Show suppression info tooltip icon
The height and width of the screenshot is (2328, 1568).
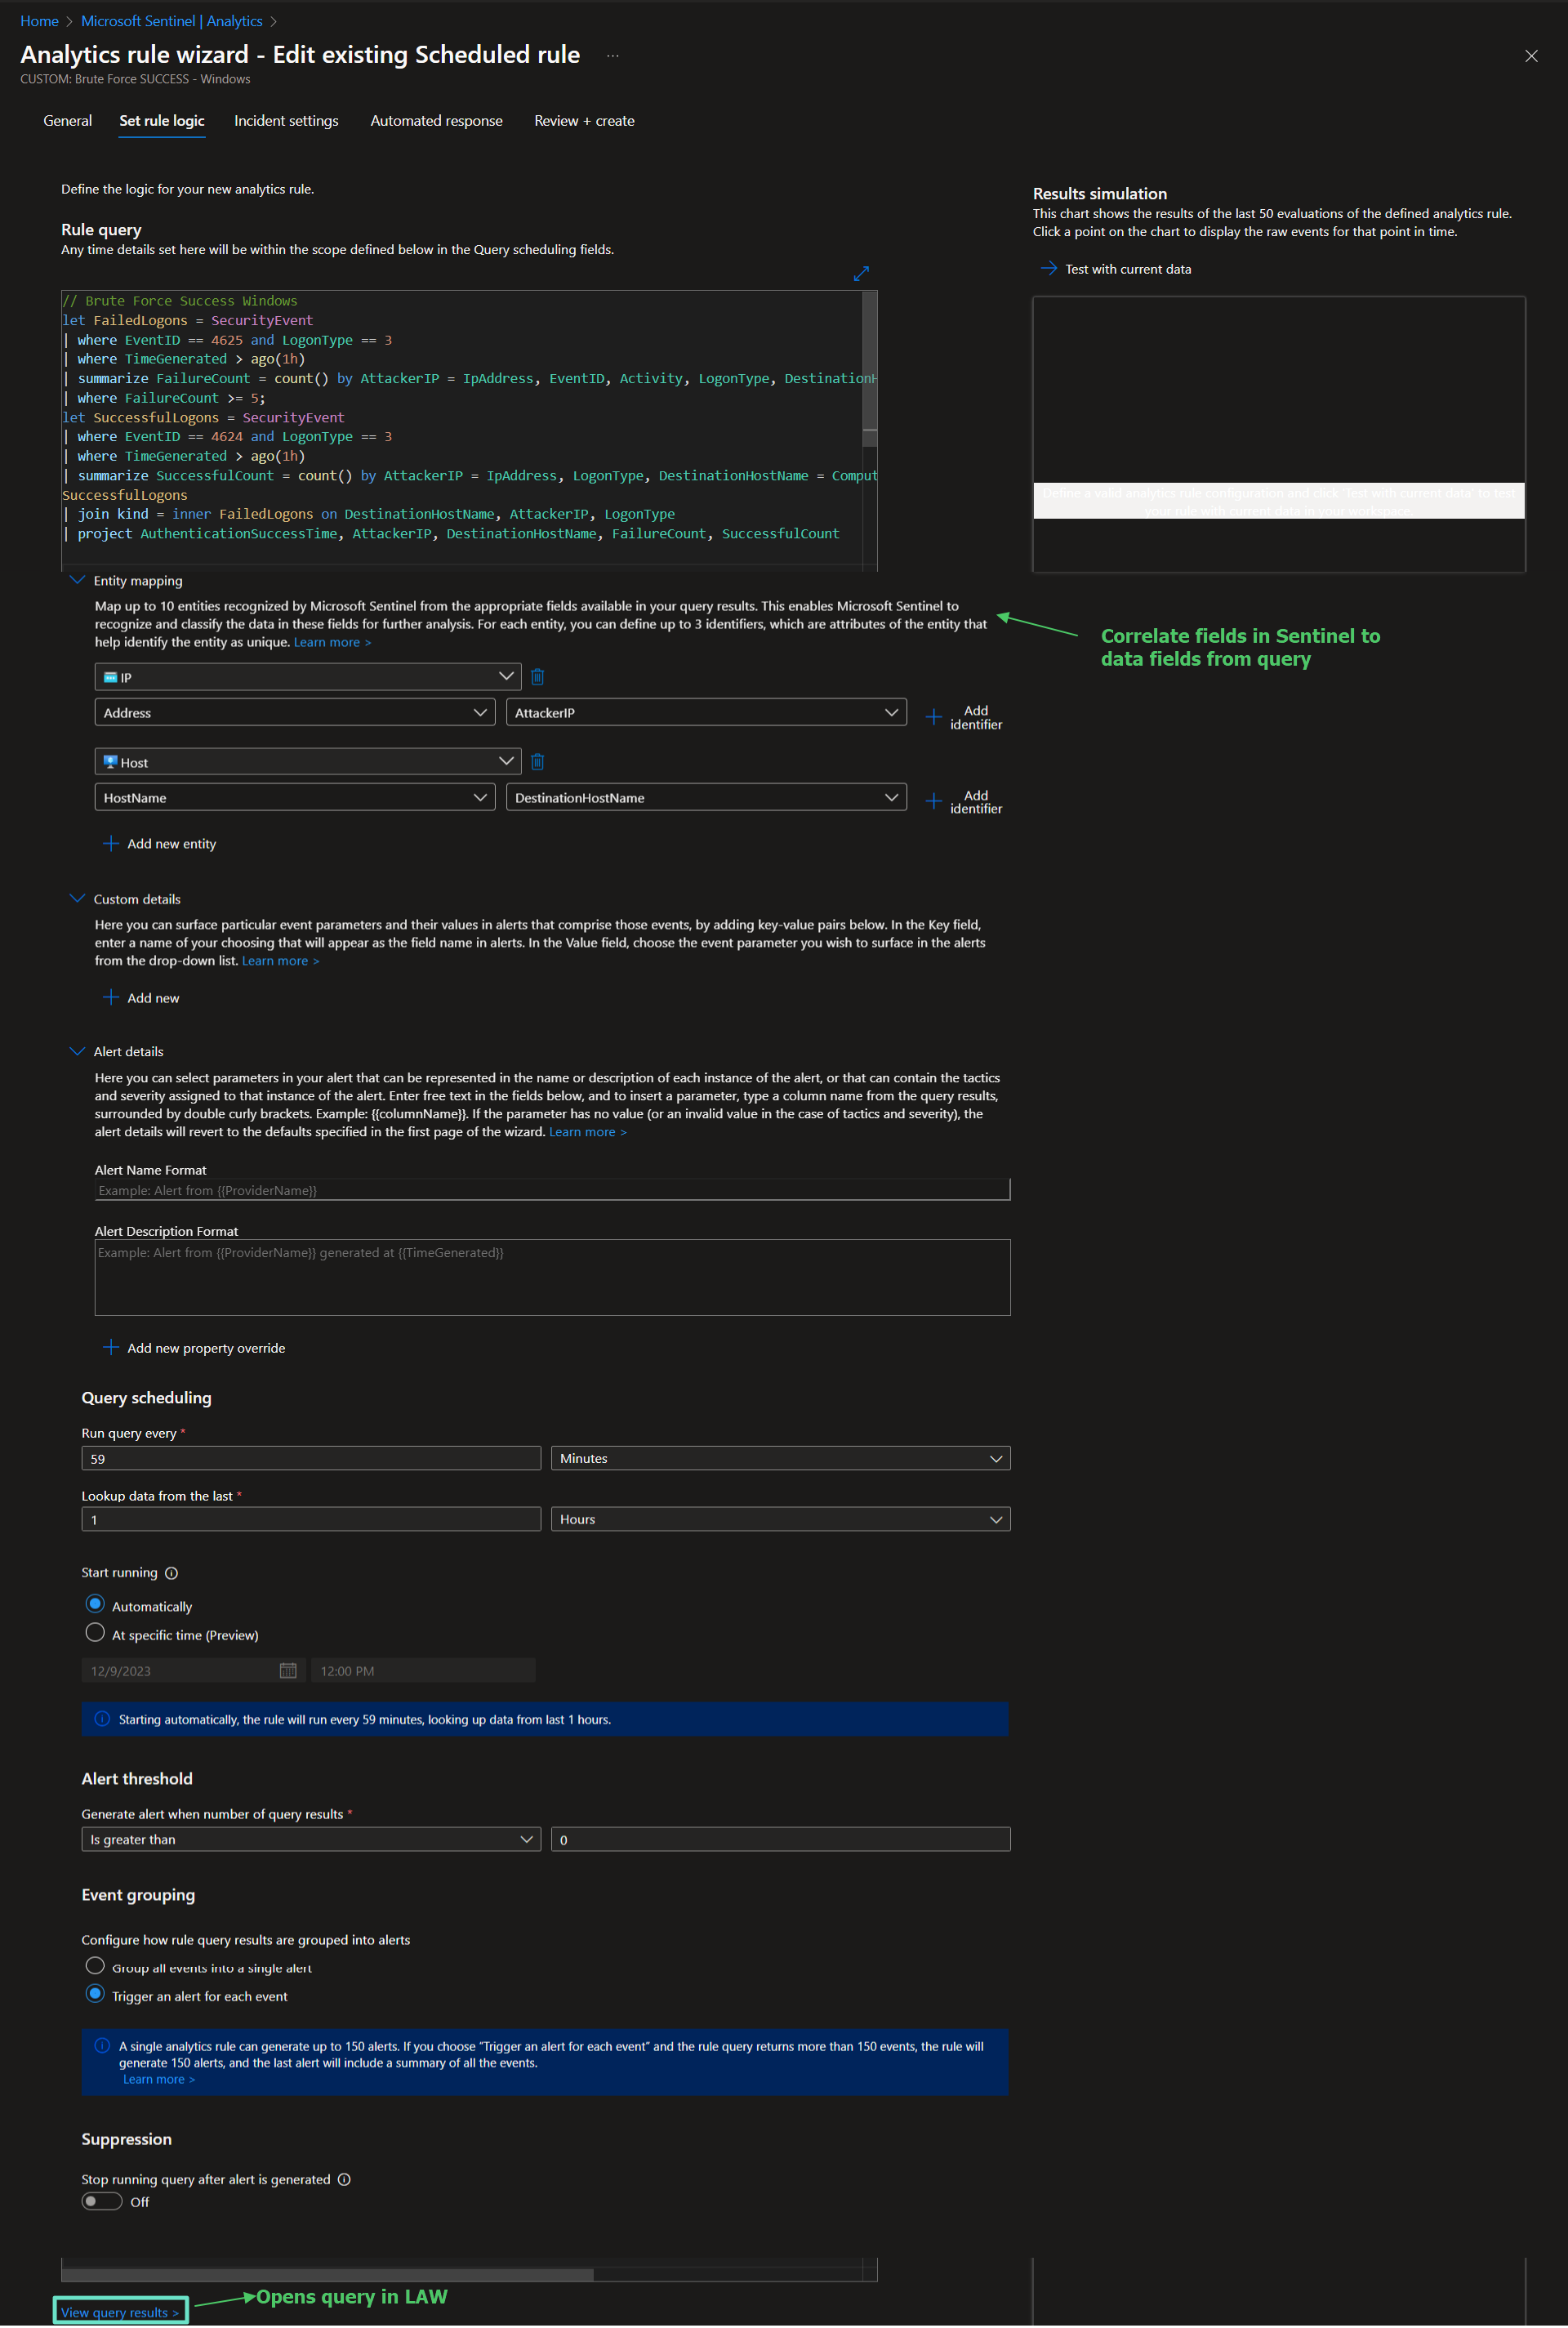click(x=344, y=2179)
